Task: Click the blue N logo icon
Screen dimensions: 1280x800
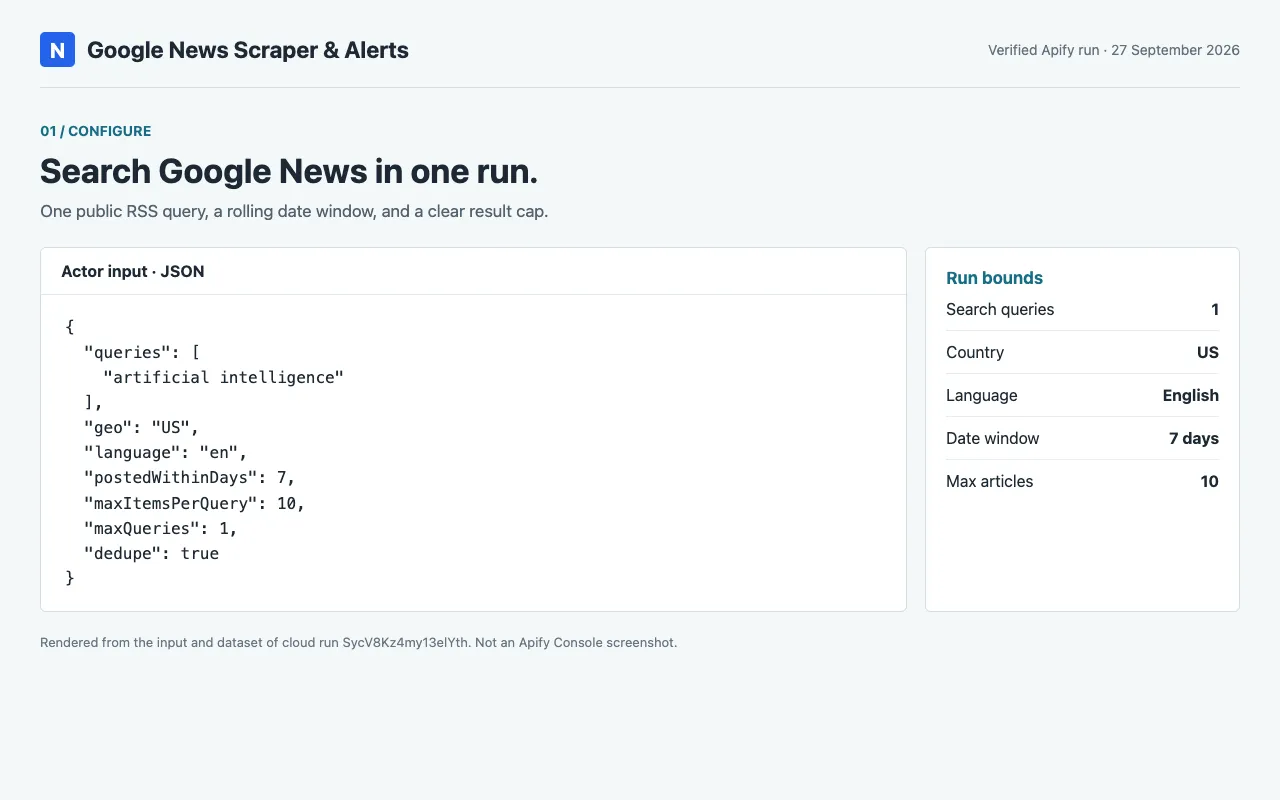Action: [x=57, y=50]
